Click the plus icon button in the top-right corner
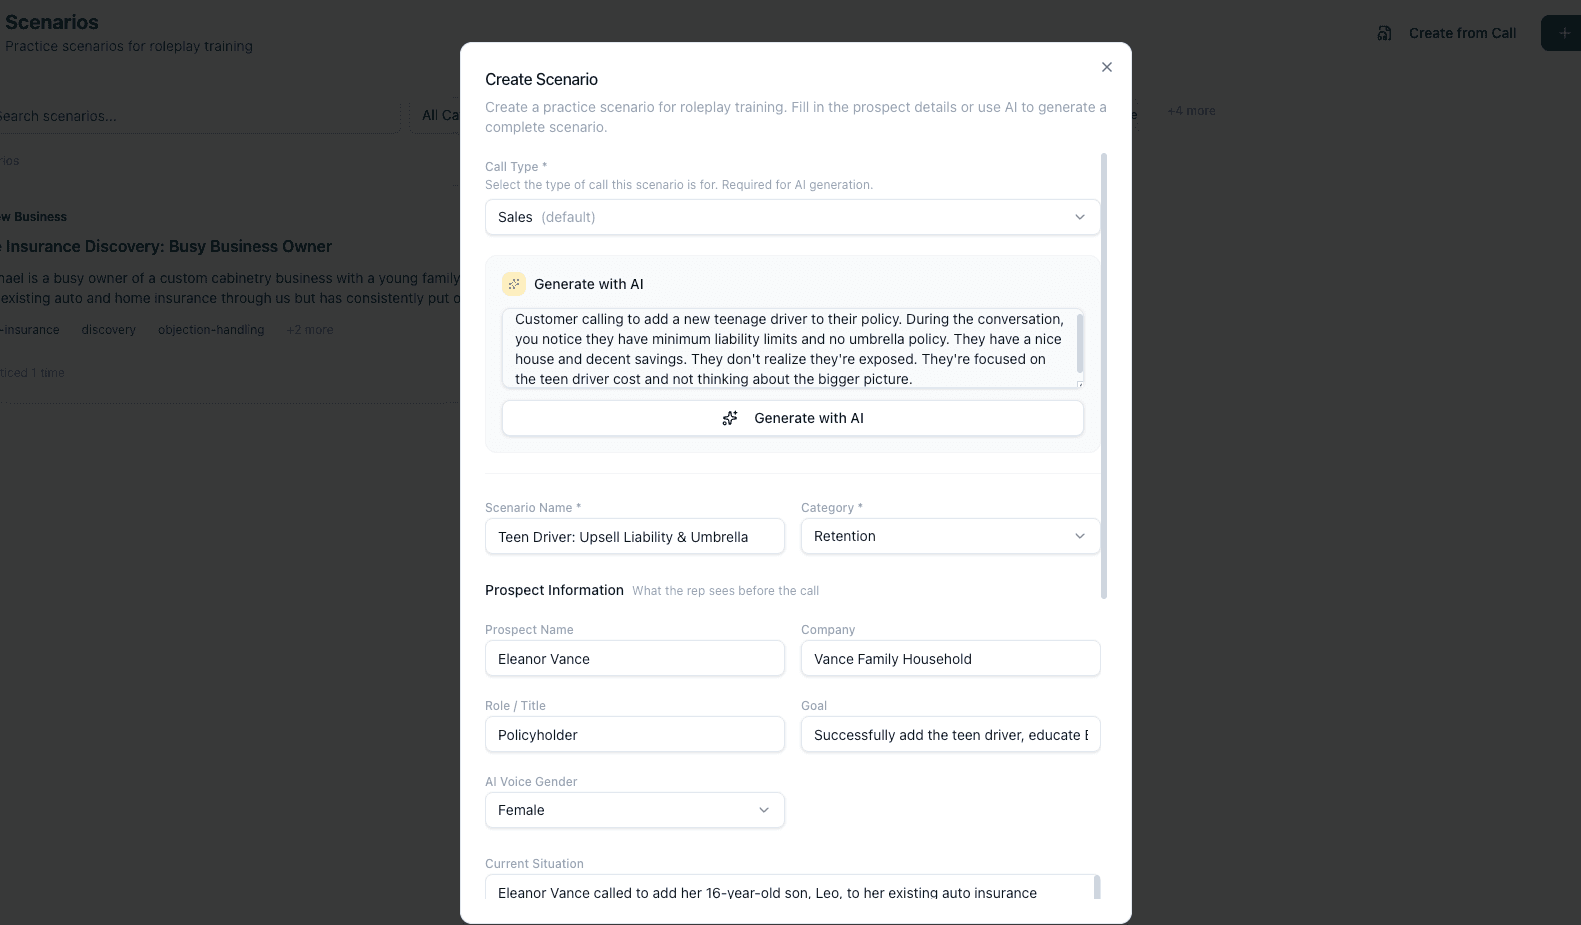1581x925 pixels. coord(1562,32)
